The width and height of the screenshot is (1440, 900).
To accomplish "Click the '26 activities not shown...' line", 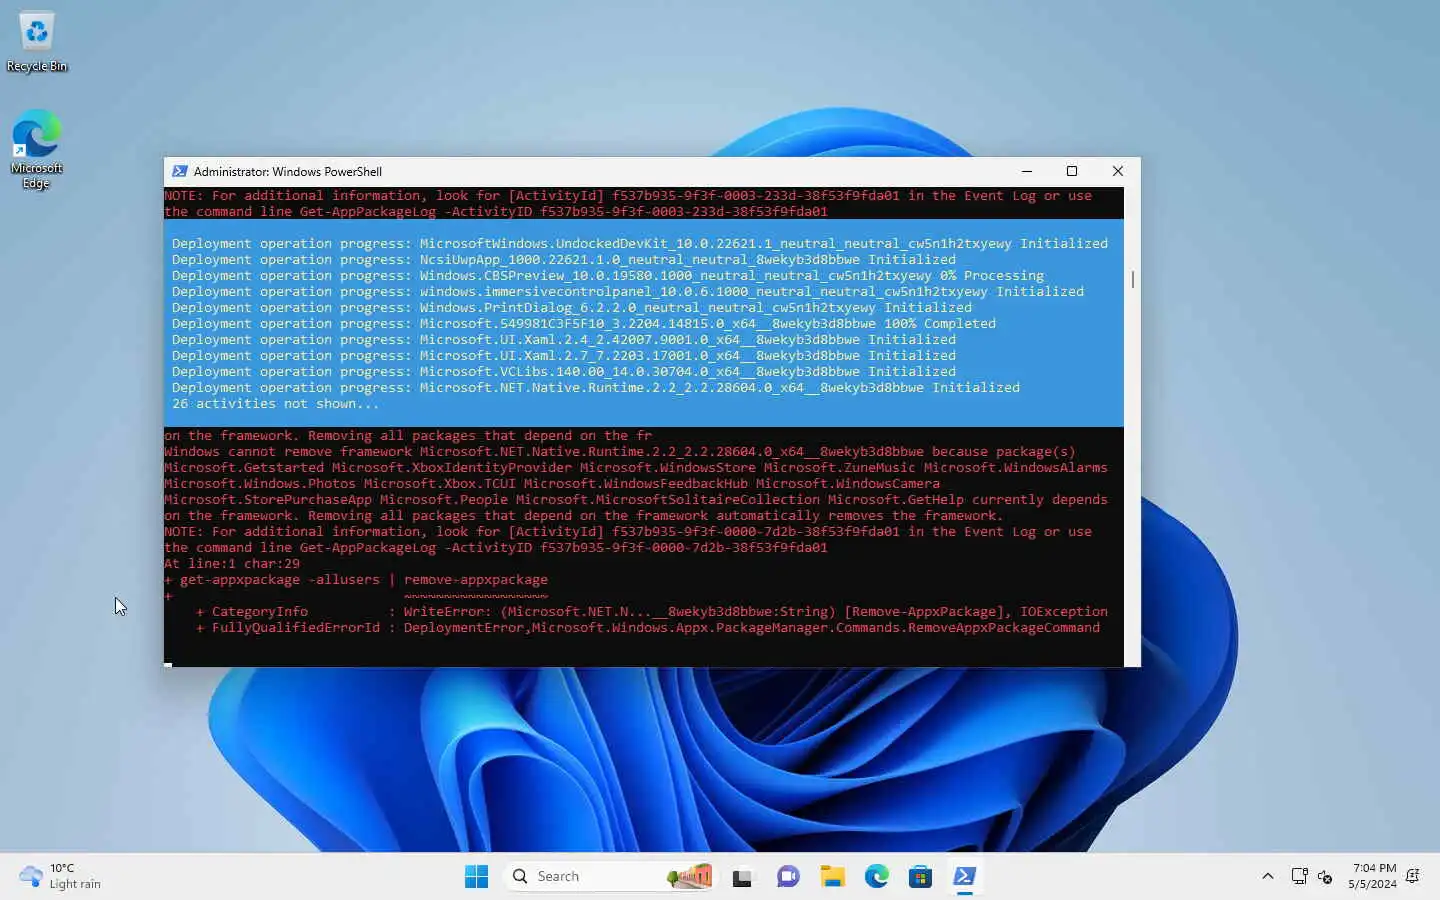I will tap(275, 404).
